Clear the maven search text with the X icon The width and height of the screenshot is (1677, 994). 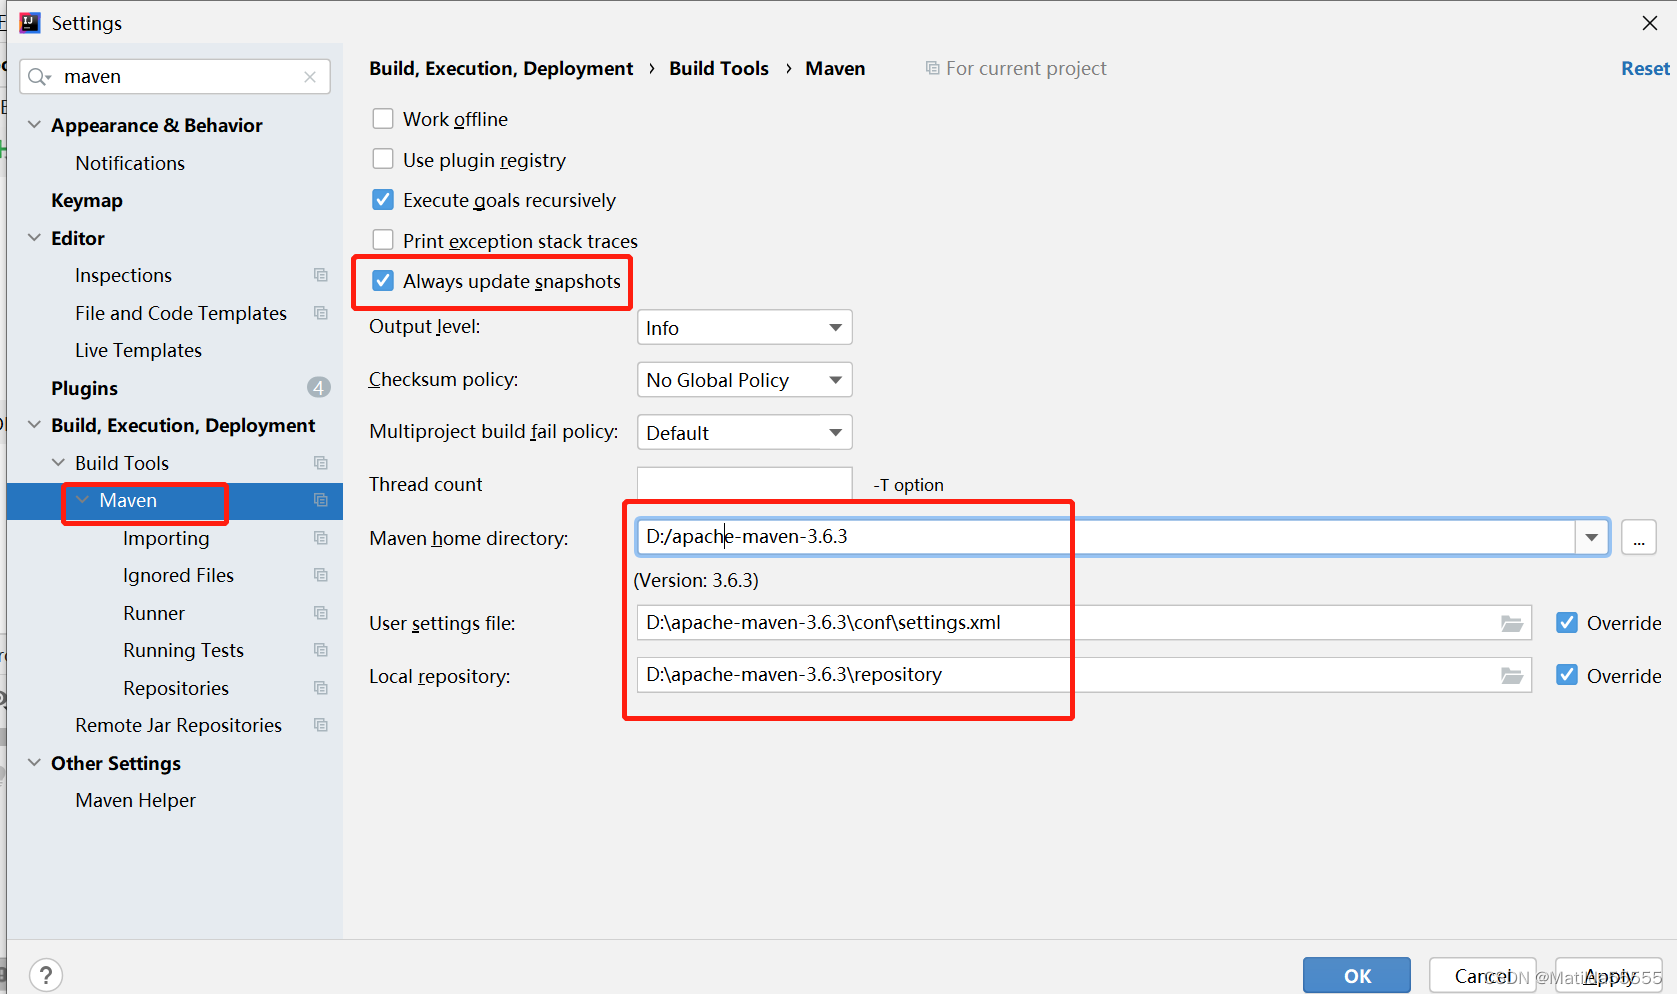(310, 77)
